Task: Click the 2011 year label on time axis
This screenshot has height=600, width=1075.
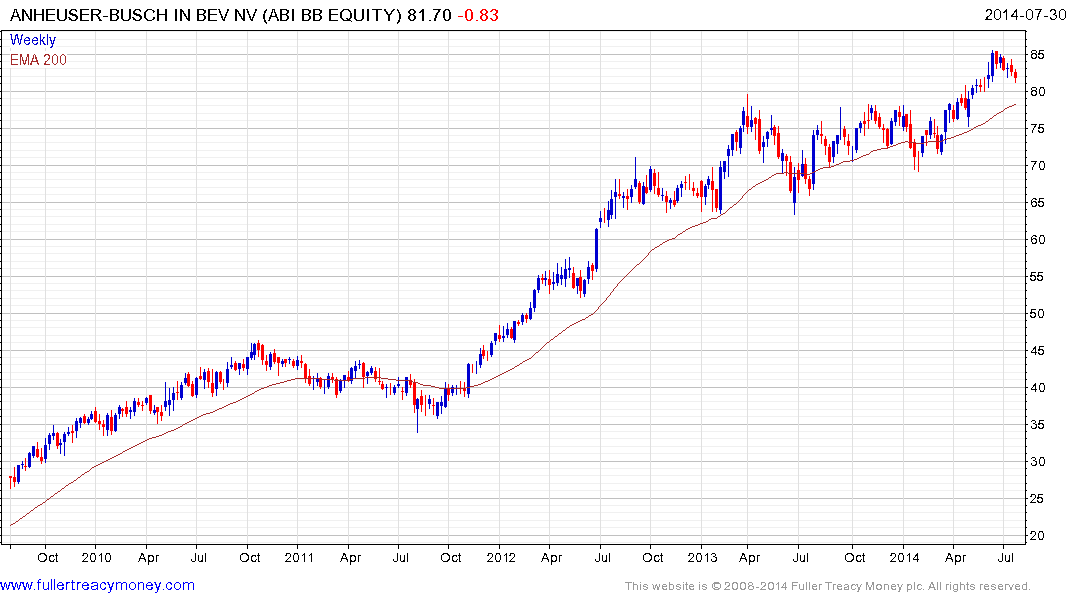Action: 299,557
